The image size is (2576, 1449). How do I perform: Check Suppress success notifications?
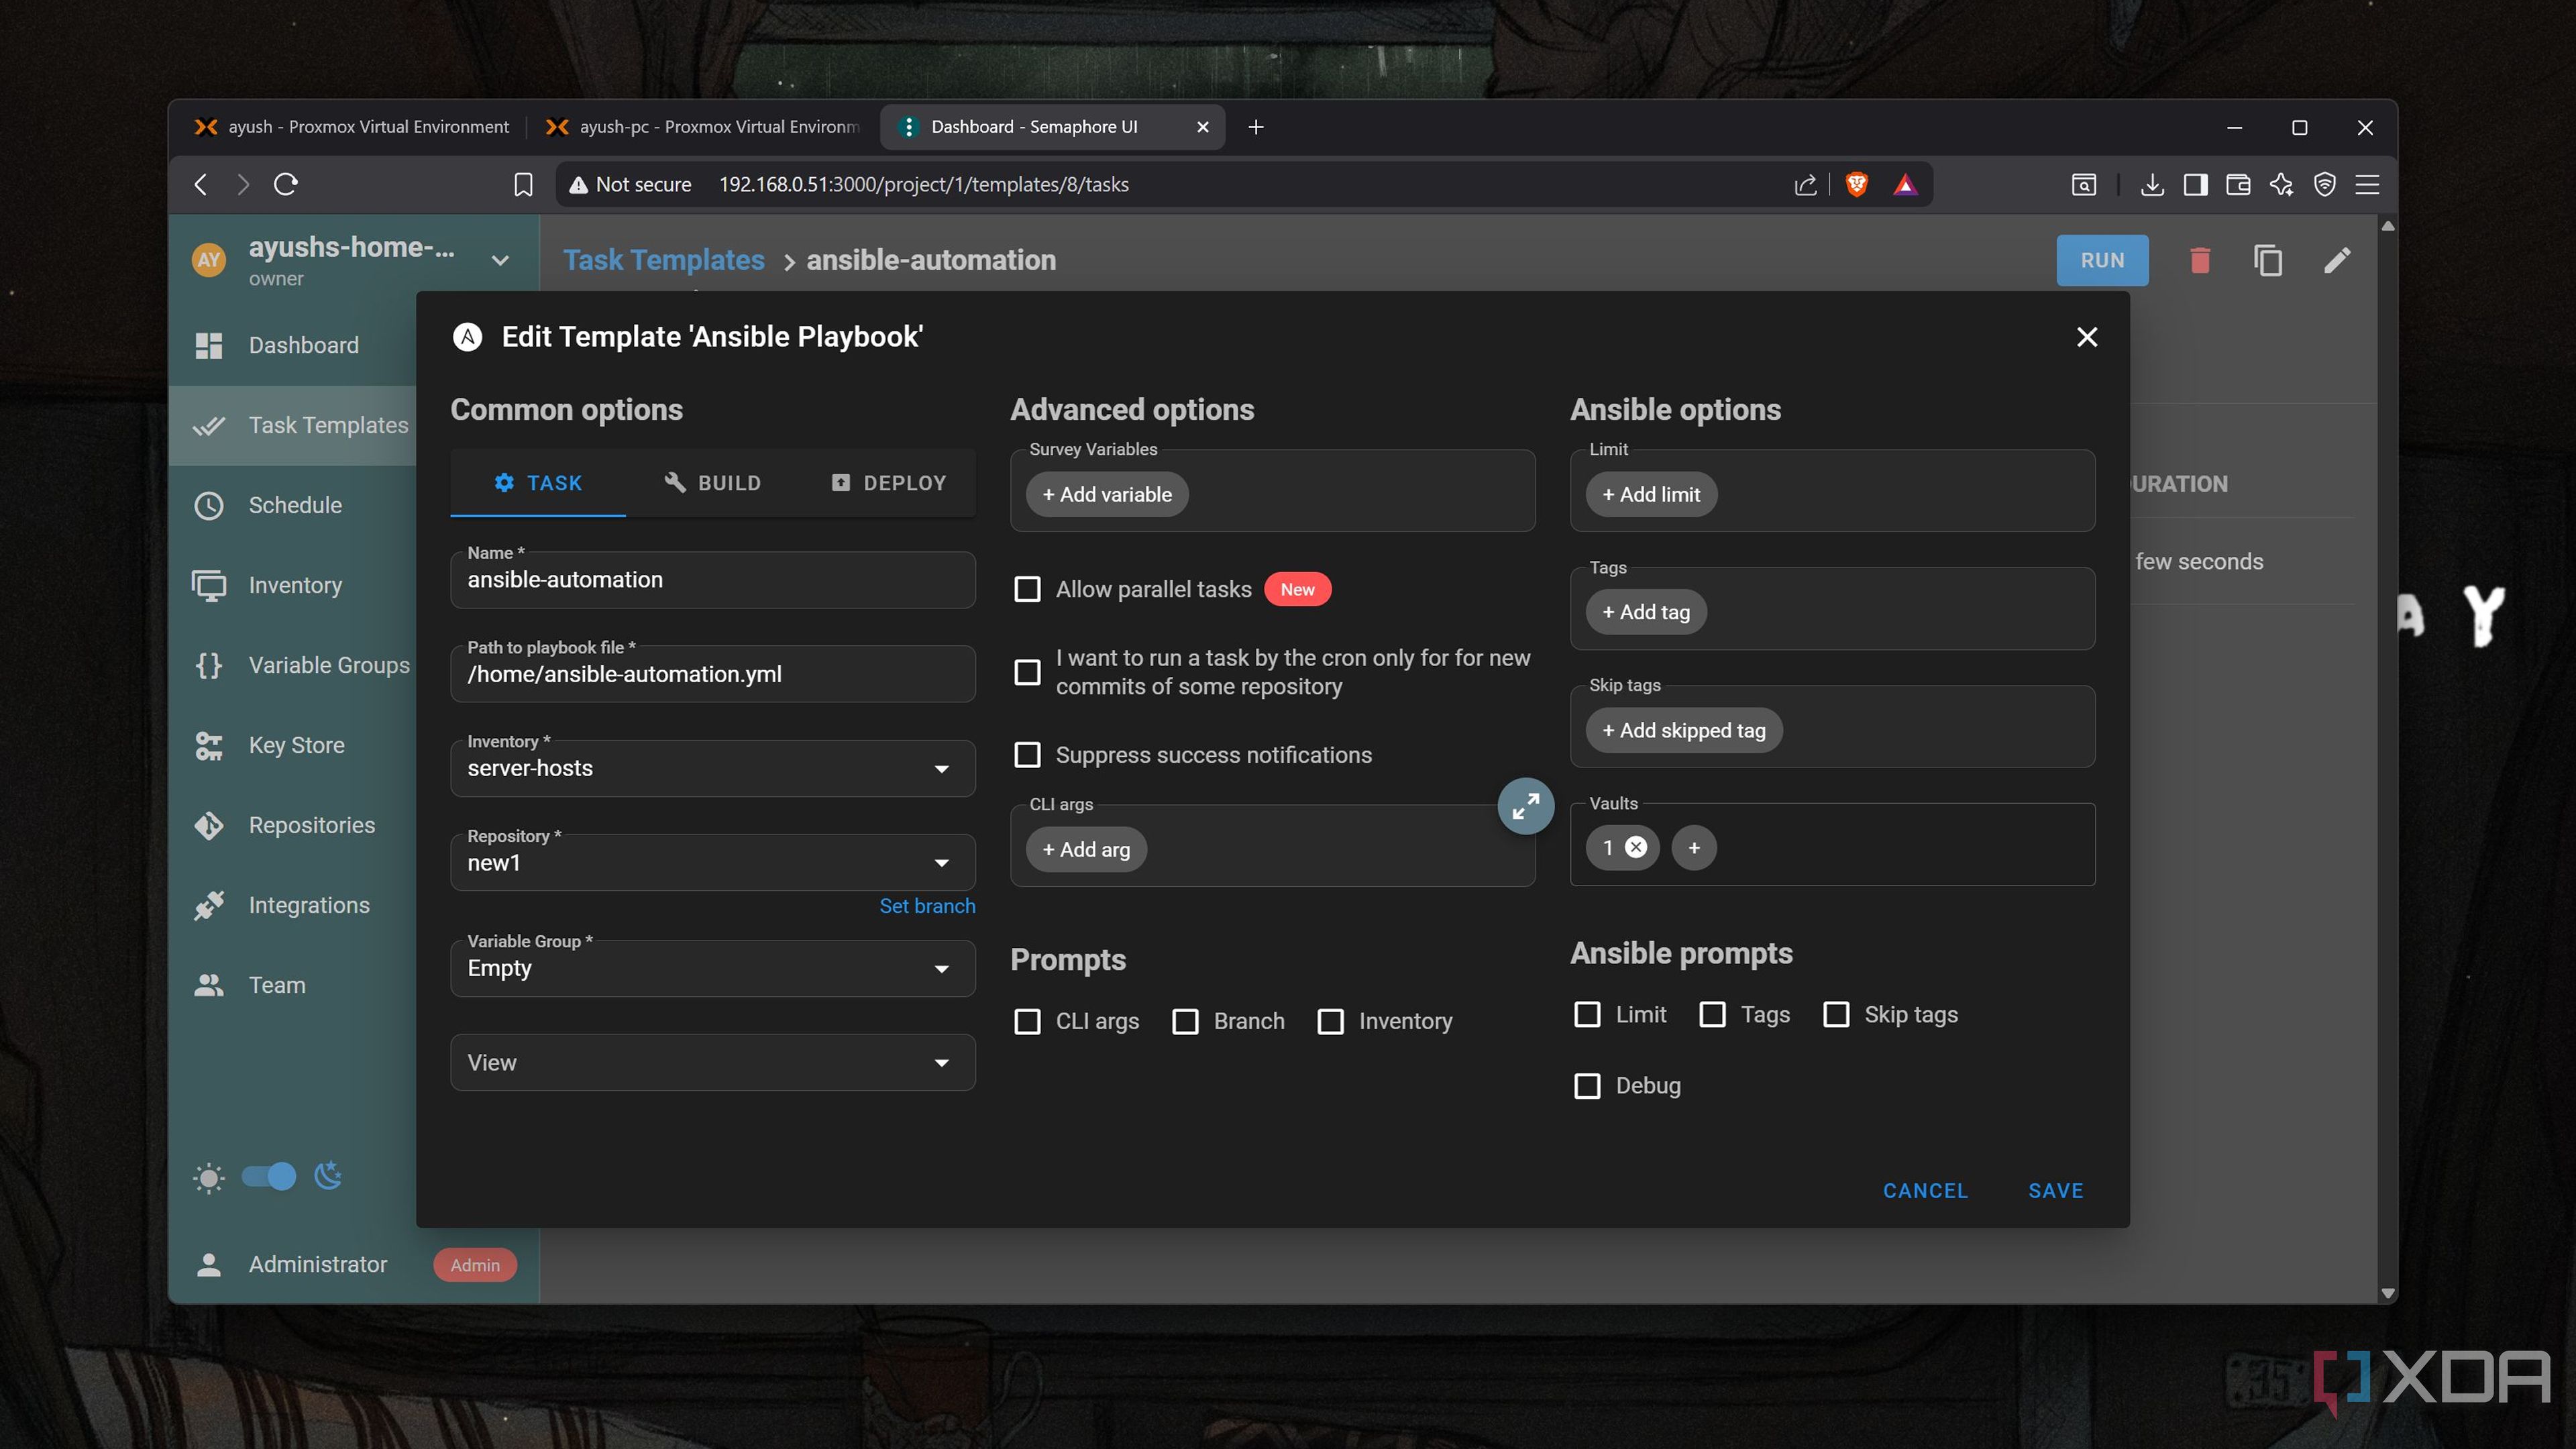[1027, 755]
